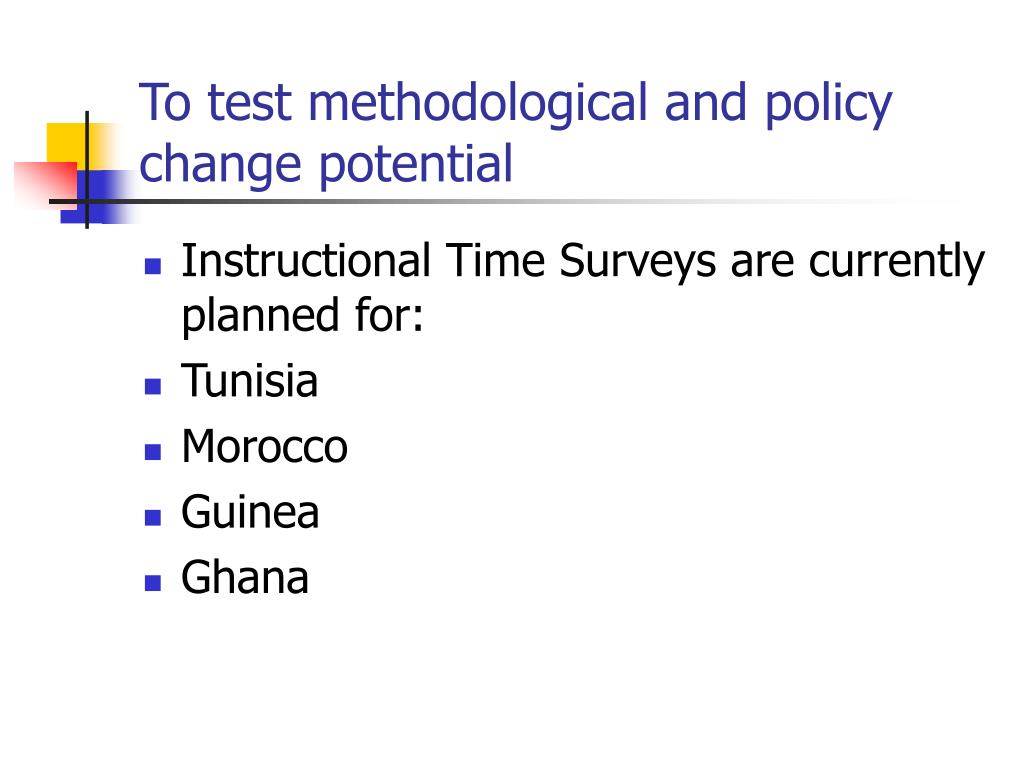Viewport: 1024px width, 768px height.
Task: Click the Guinea list item text
Action: 250,513
